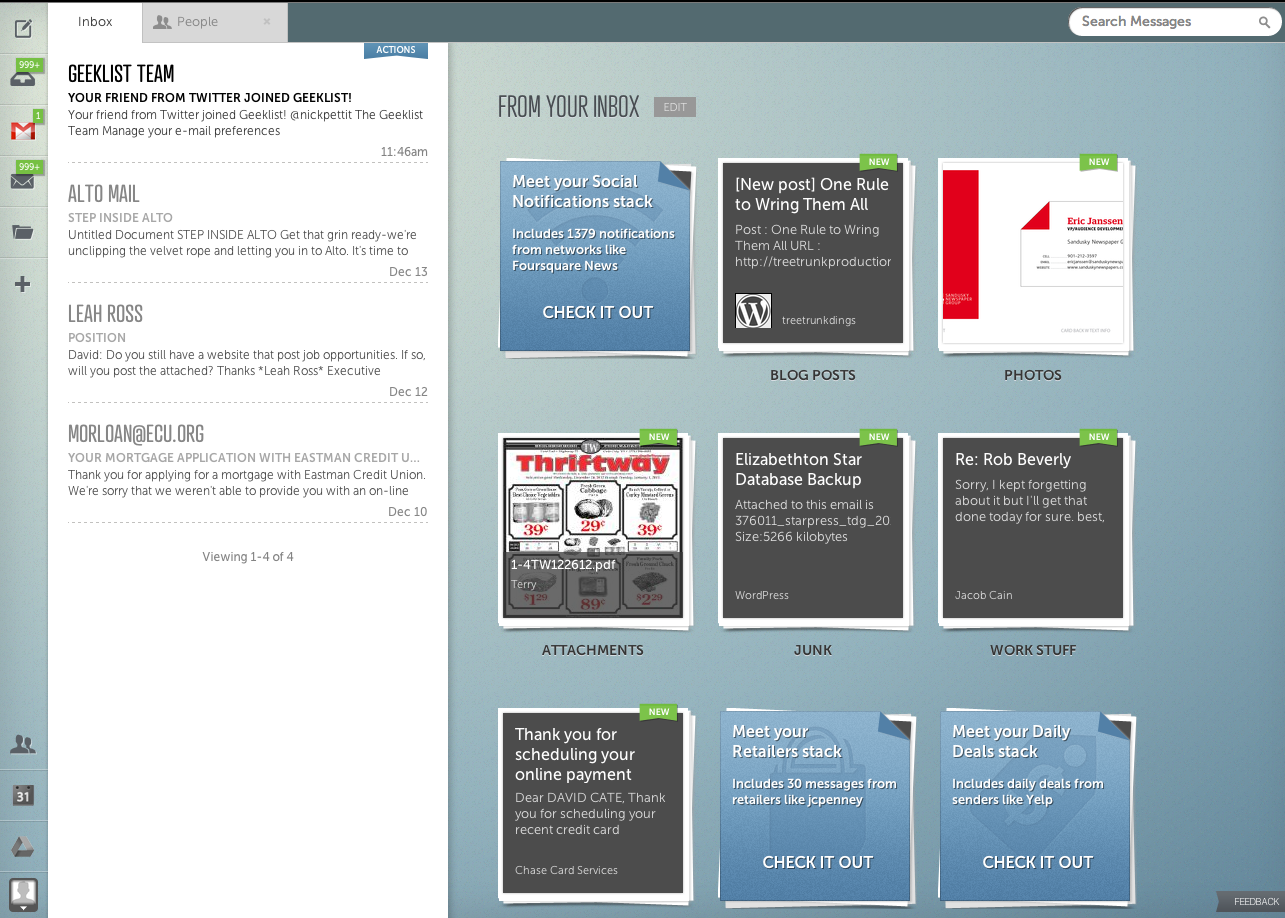Viewport: 1285px width, 918px height.
Task: Click the Photos stack label
Action: 1033,375
